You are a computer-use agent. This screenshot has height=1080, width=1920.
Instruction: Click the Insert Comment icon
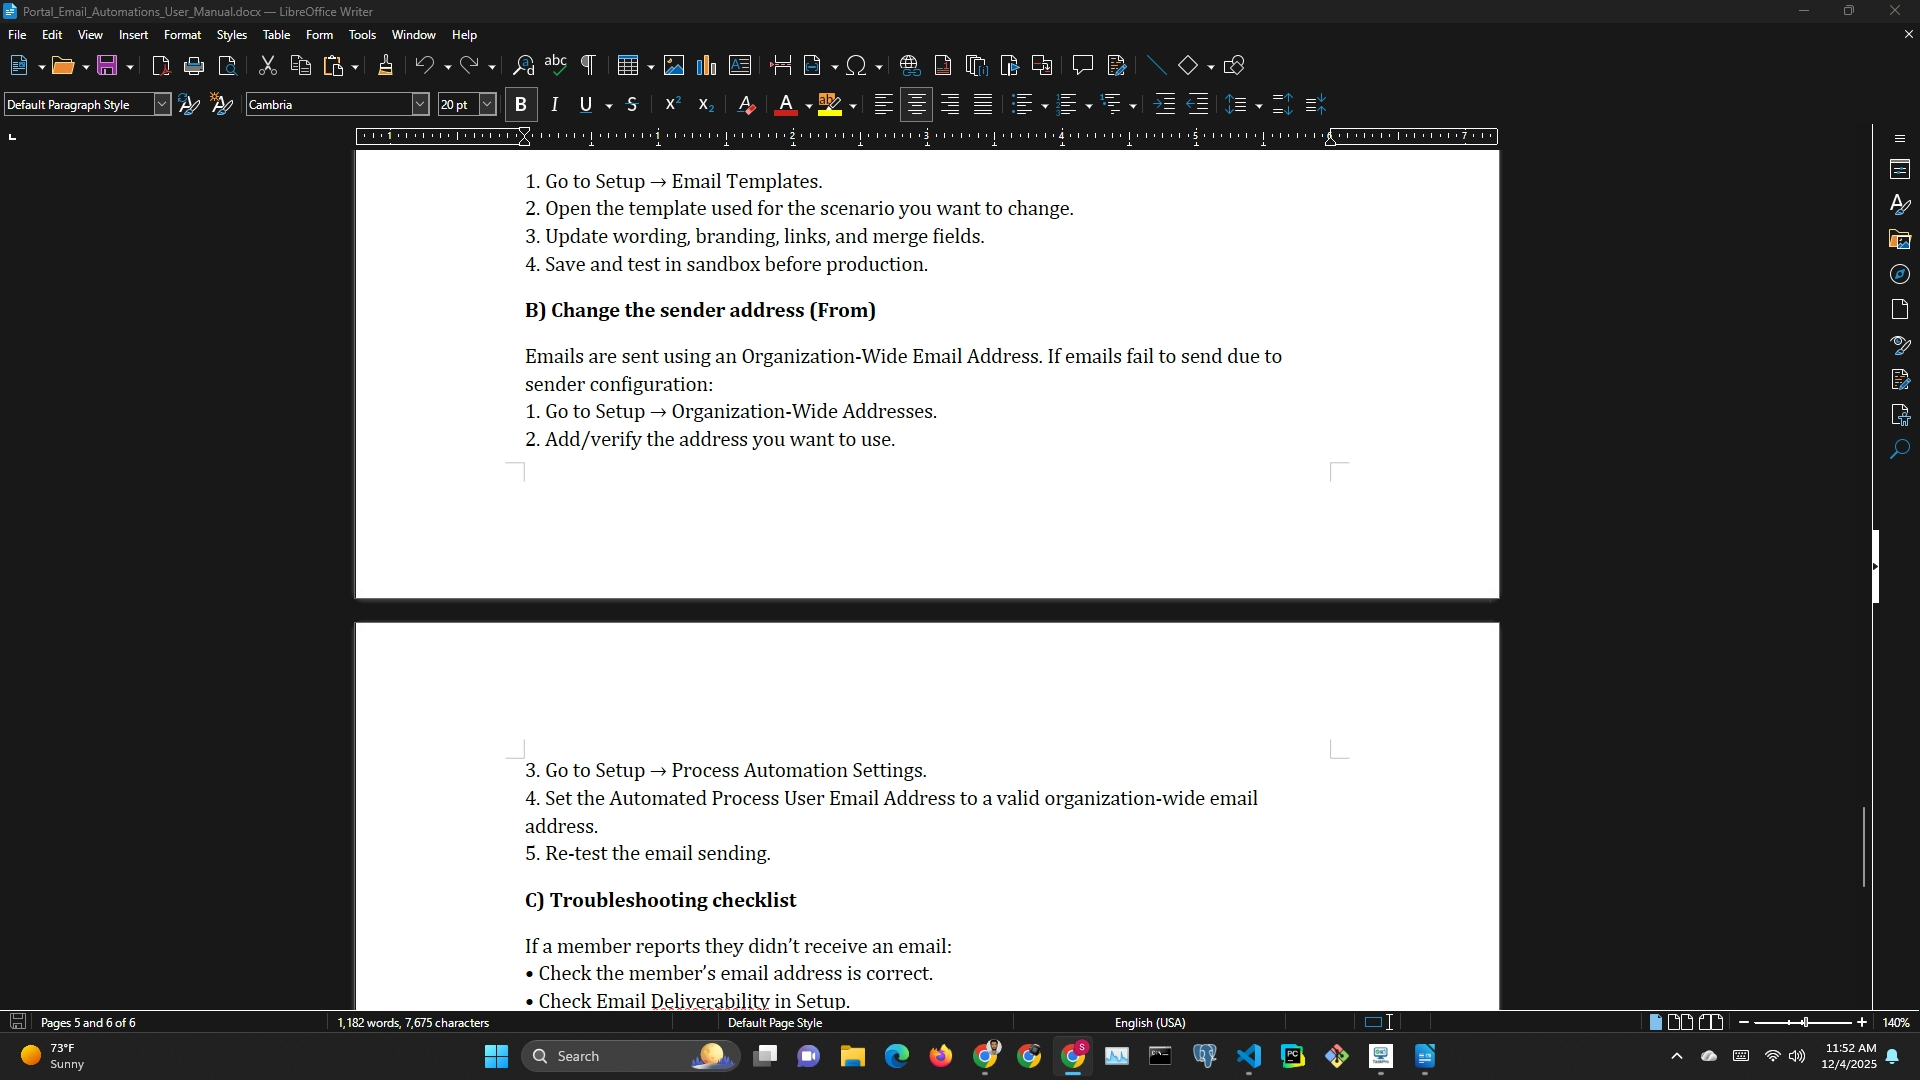point(1082,66)
